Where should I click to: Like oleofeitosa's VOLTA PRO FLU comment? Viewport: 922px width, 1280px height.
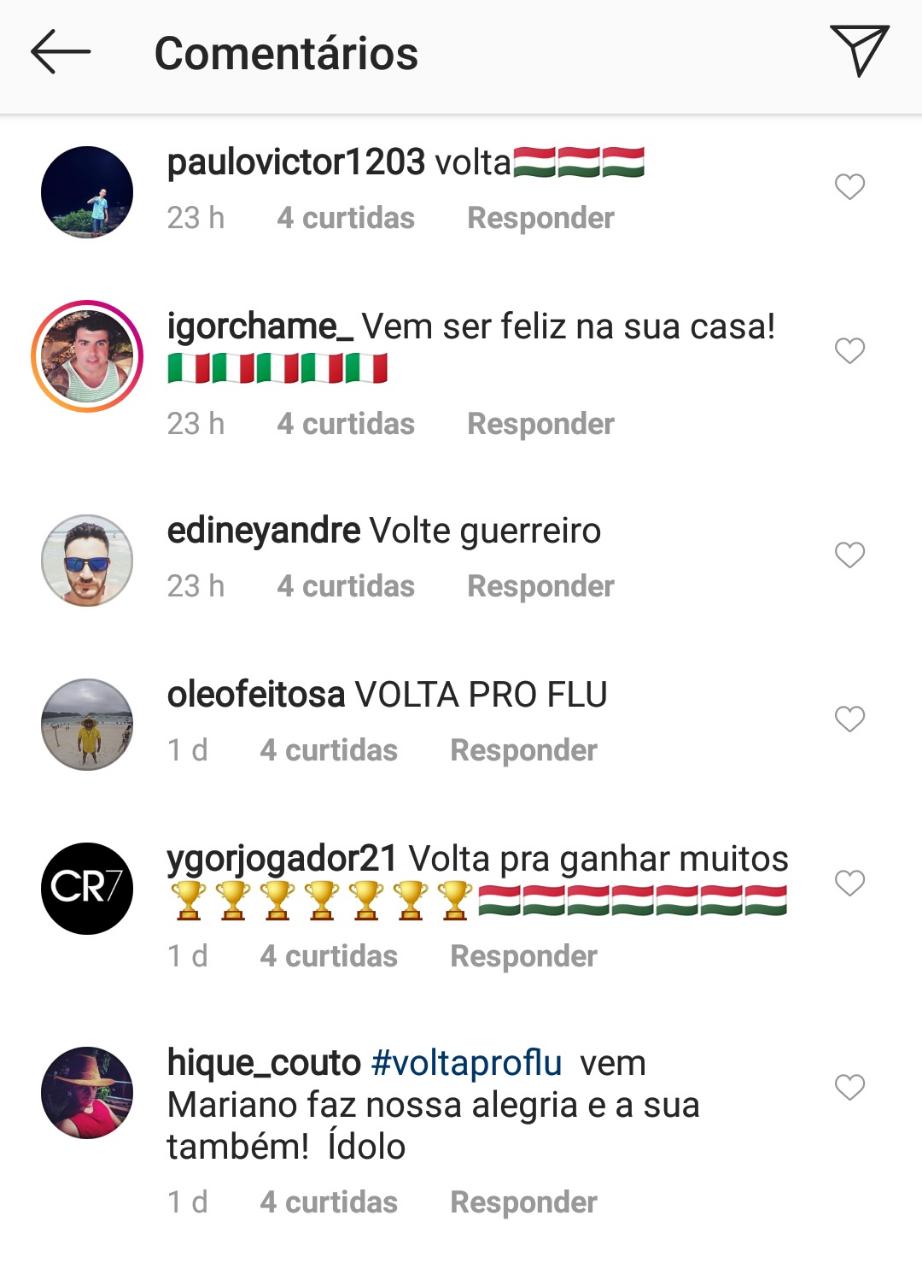click(x=850, y=719)
